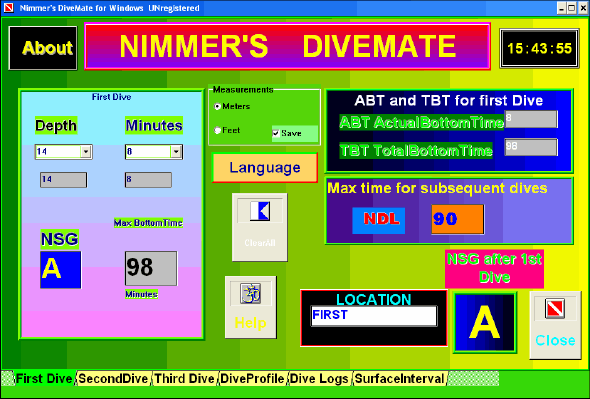
Task: Toggle the Save checkbox
Action: (x=276, y=133)
